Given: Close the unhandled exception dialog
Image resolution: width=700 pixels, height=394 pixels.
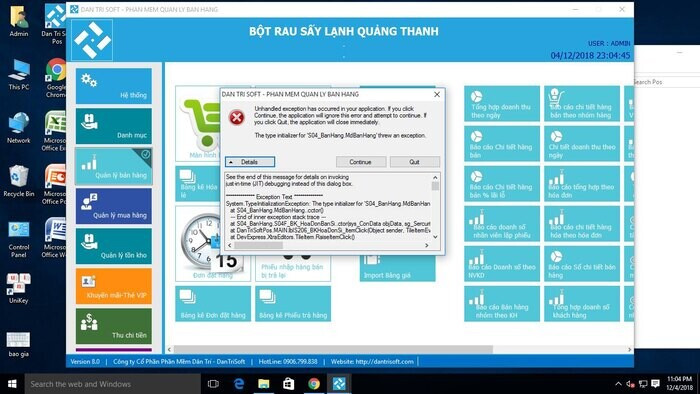Looking at the screenshot, I should (x=437, y=95).
